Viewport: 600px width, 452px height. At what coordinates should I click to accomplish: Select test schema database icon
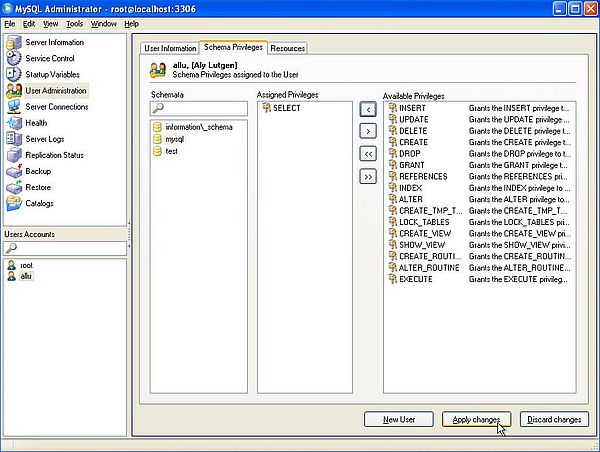[x=157, y=151]
